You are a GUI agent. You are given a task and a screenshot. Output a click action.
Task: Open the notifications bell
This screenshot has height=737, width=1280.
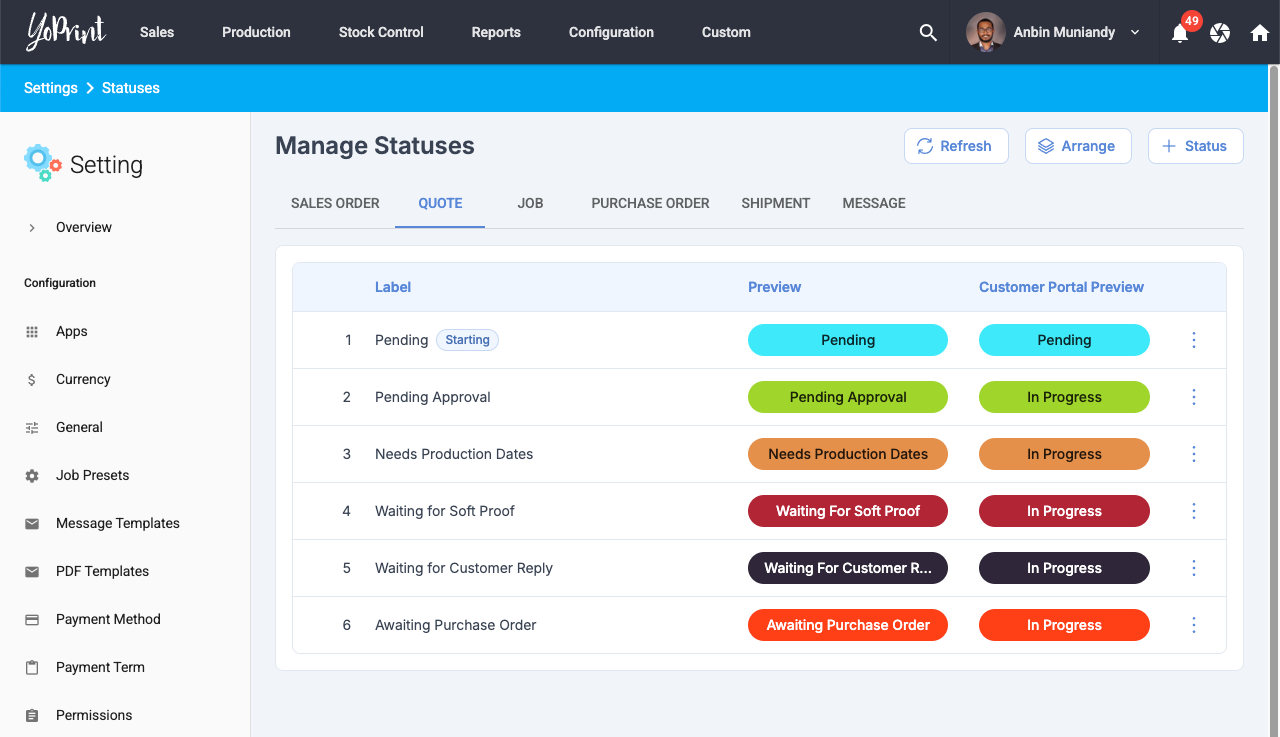(x=1180, y=33)
